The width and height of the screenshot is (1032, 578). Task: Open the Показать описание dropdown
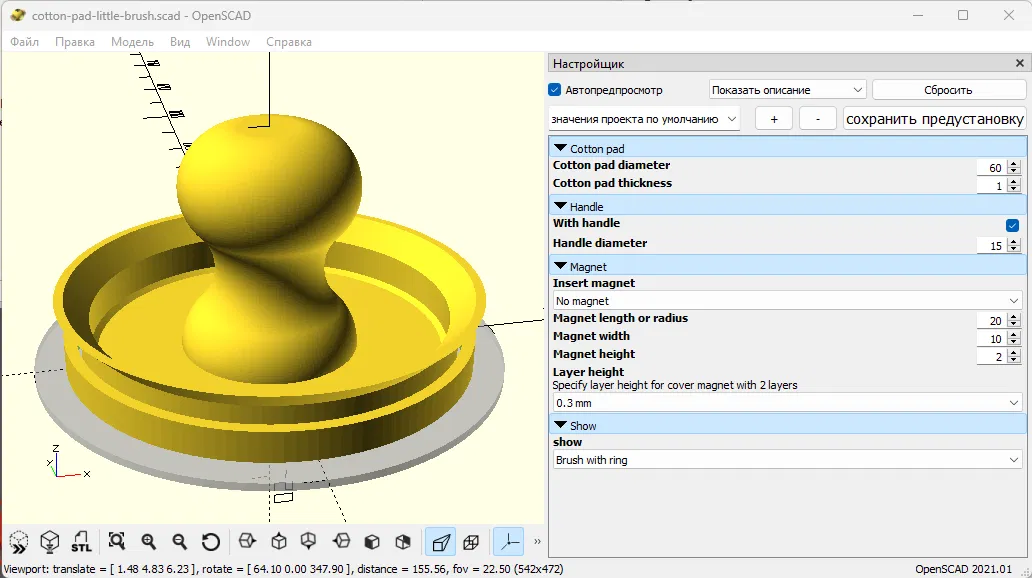[x=787, y=90]
